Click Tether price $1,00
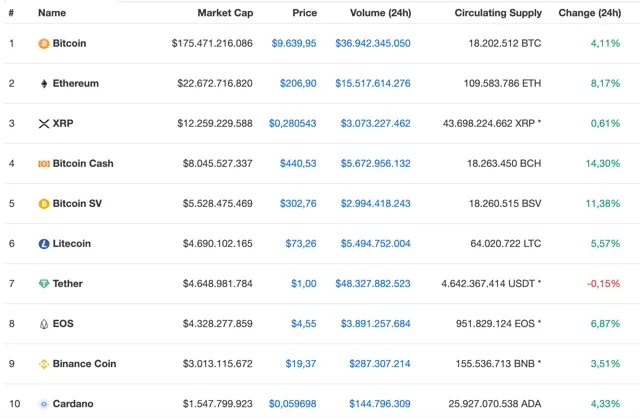The height and width of the screenshot is (419, 640). tap(304, 284)
